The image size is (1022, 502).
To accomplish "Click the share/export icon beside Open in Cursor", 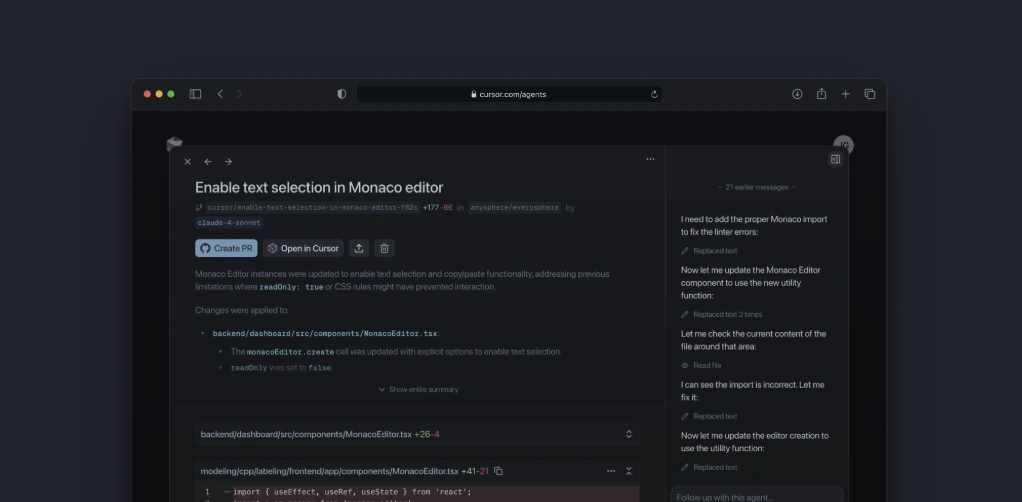I will point(359,248).
